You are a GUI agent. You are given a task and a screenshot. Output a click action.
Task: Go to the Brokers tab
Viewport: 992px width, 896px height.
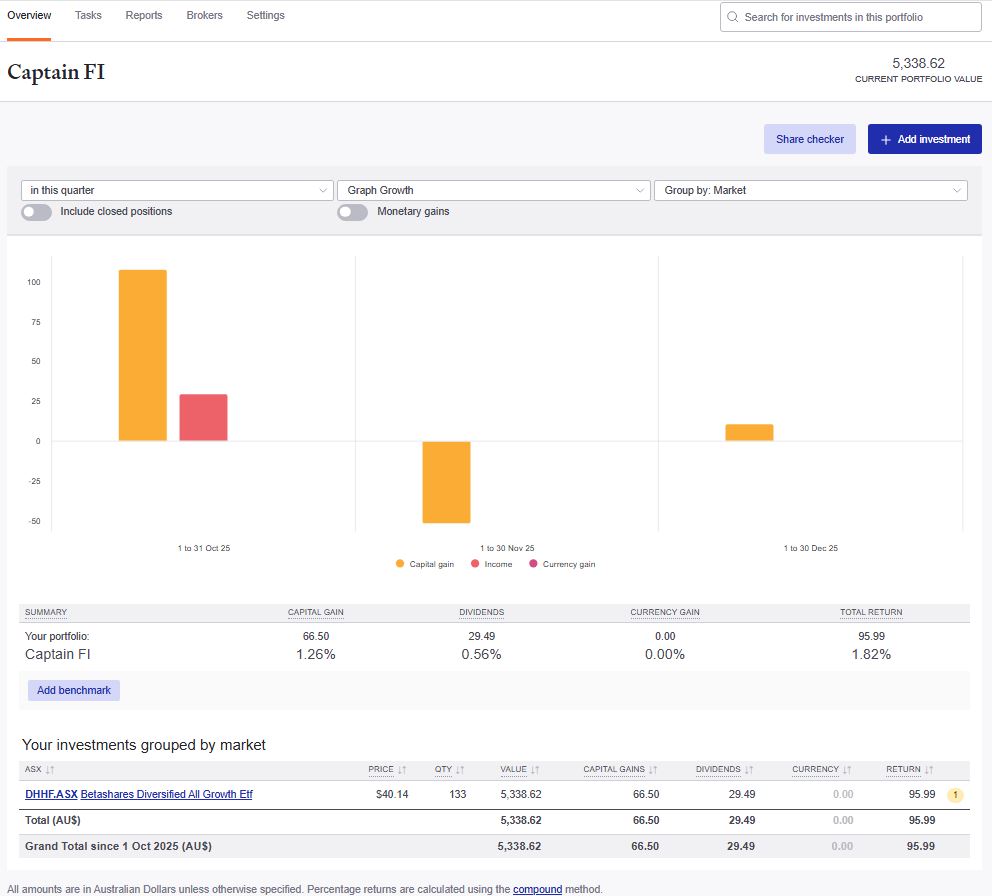[204, 16]
